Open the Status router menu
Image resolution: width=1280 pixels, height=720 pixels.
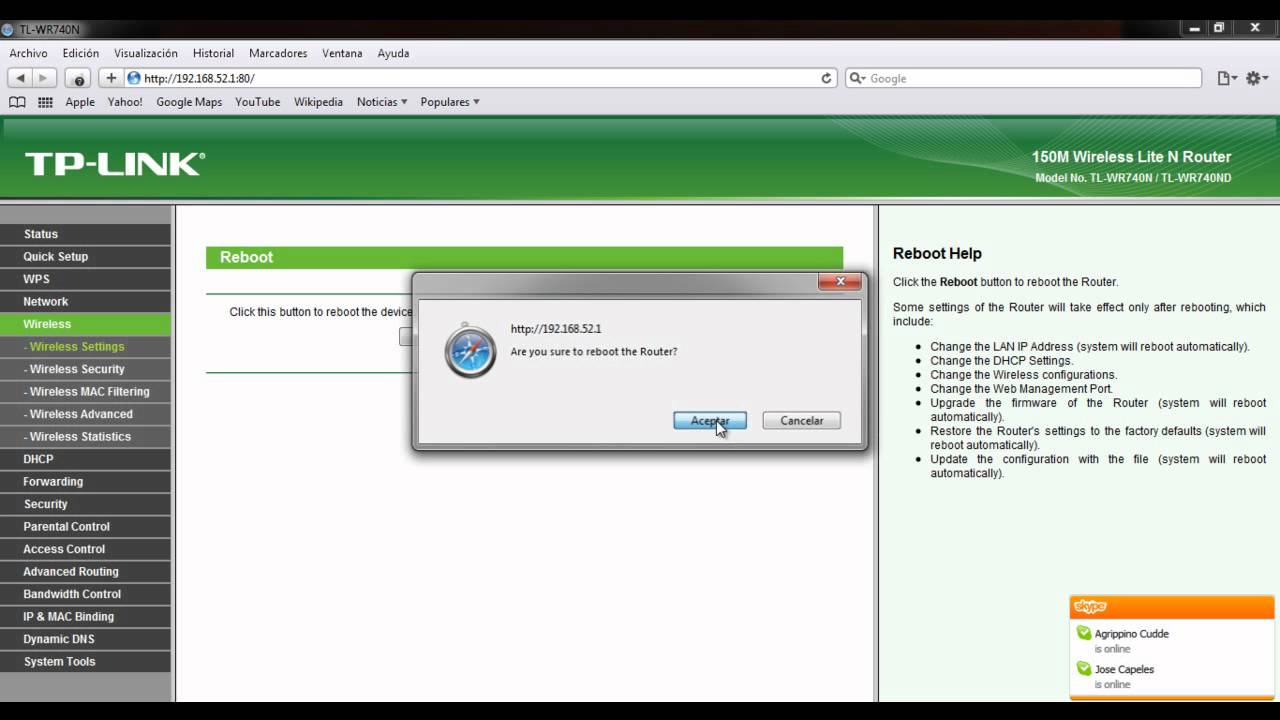click(x=85, y=234)
